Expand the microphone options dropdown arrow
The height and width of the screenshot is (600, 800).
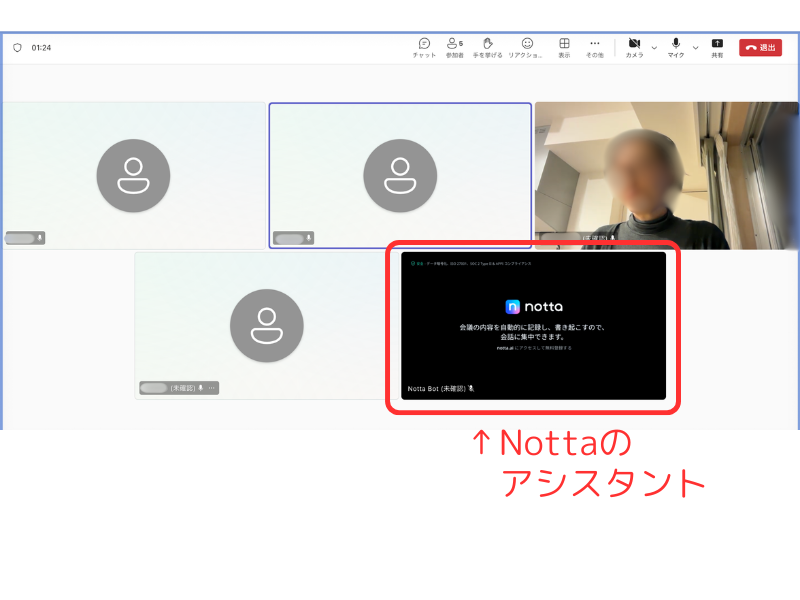point(696,47)
